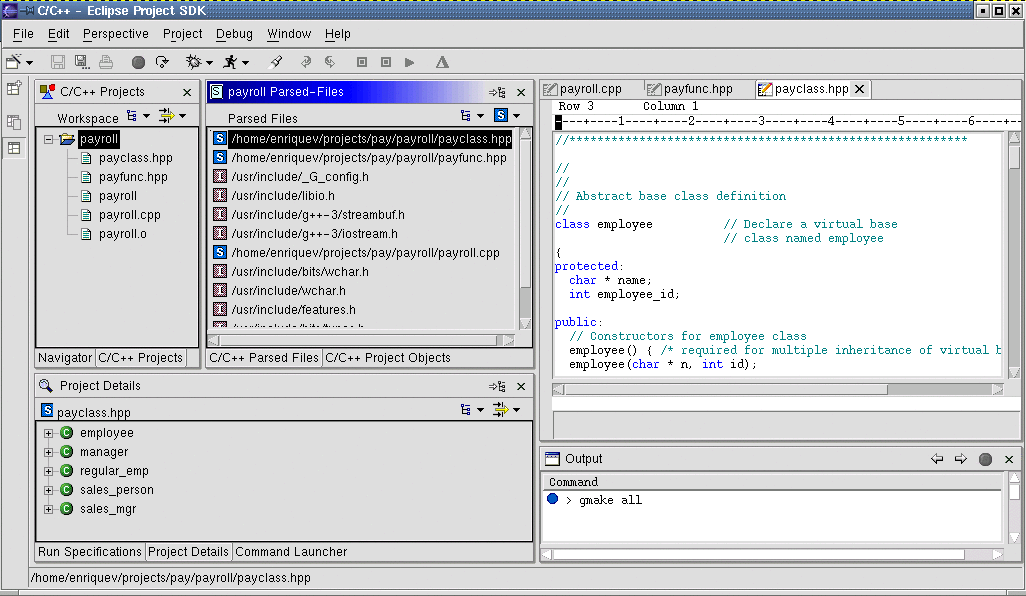Click the blue S icon in Parsed Files header
Viewport: 1026px width, 596px height.
point(501,115)
